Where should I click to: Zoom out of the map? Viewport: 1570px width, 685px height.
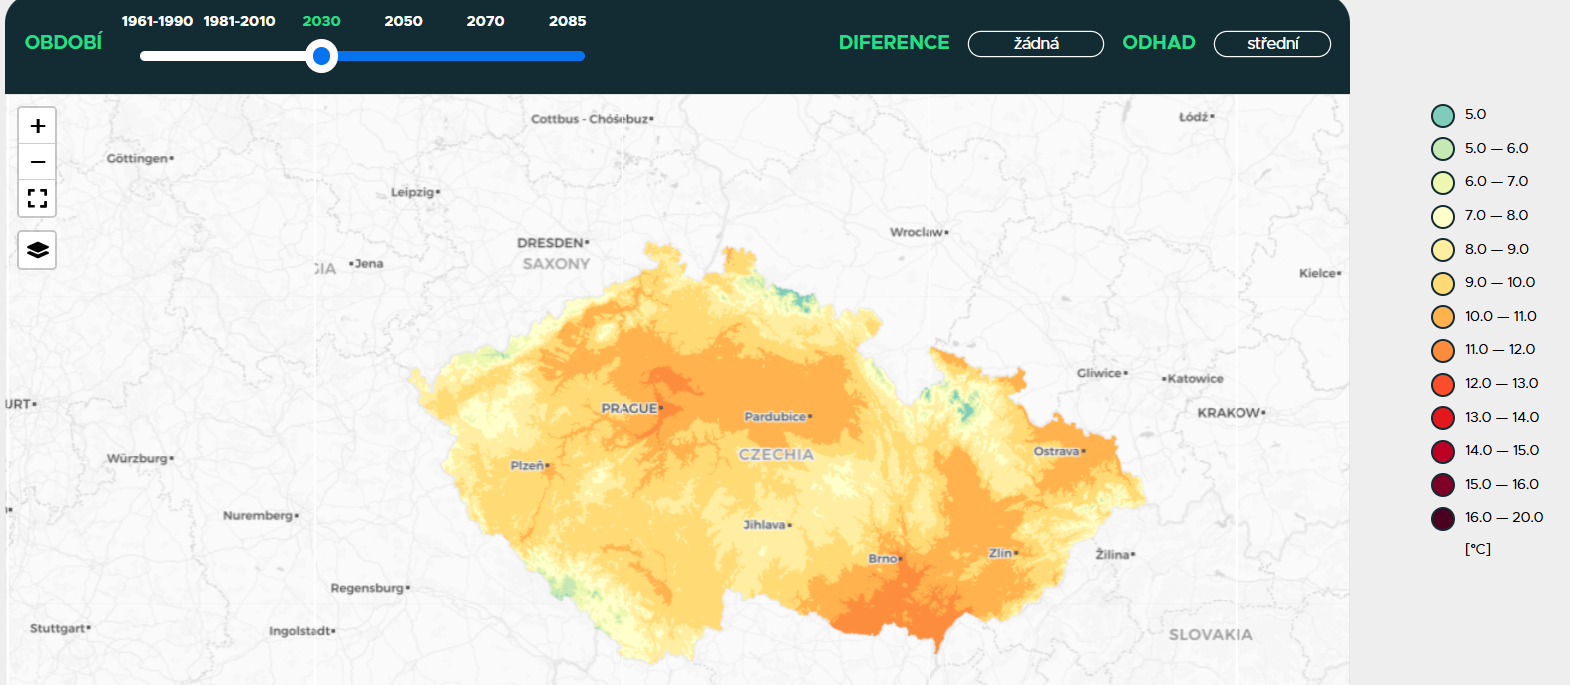point(38,162)
